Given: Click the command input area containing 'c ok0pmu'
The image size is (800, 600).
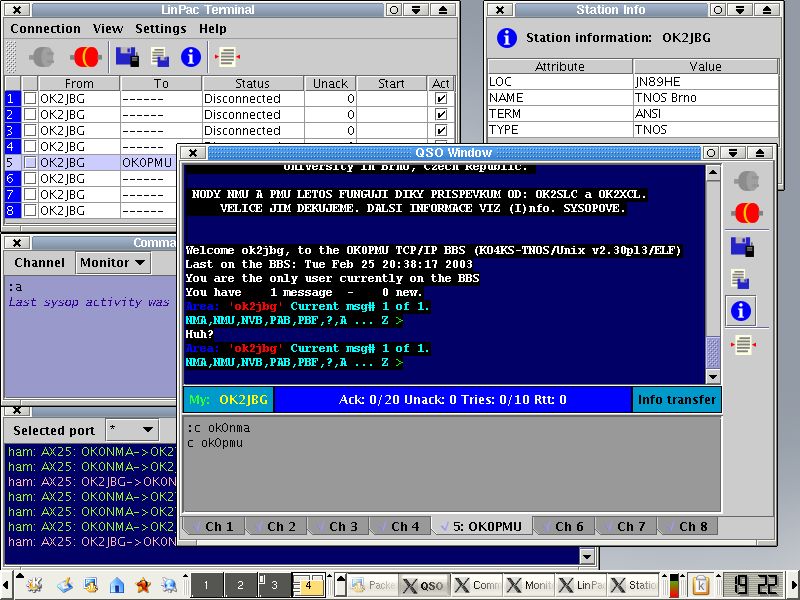Looking at the screenshot, I should click(x=452, y=463).
